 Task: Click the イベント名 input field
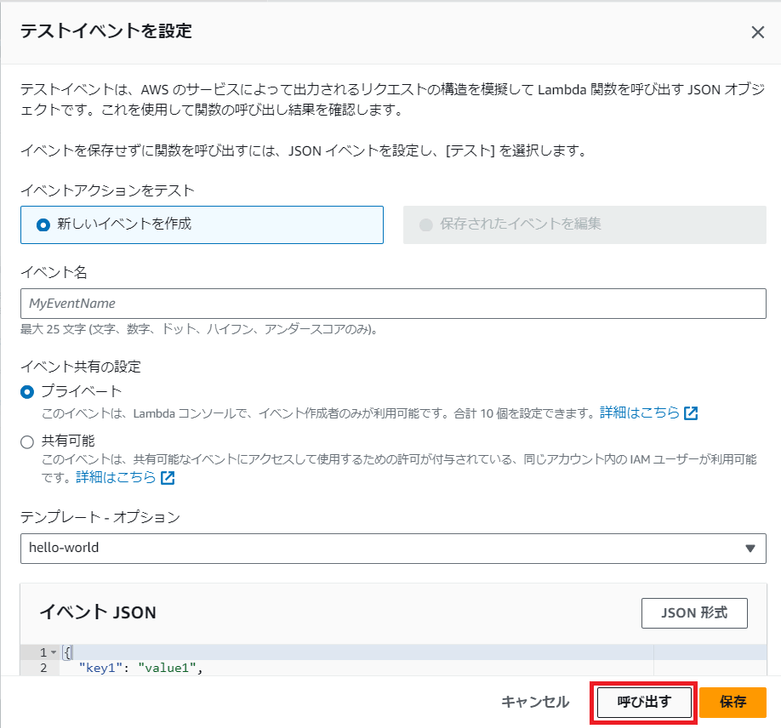click(x=393, y=303)
